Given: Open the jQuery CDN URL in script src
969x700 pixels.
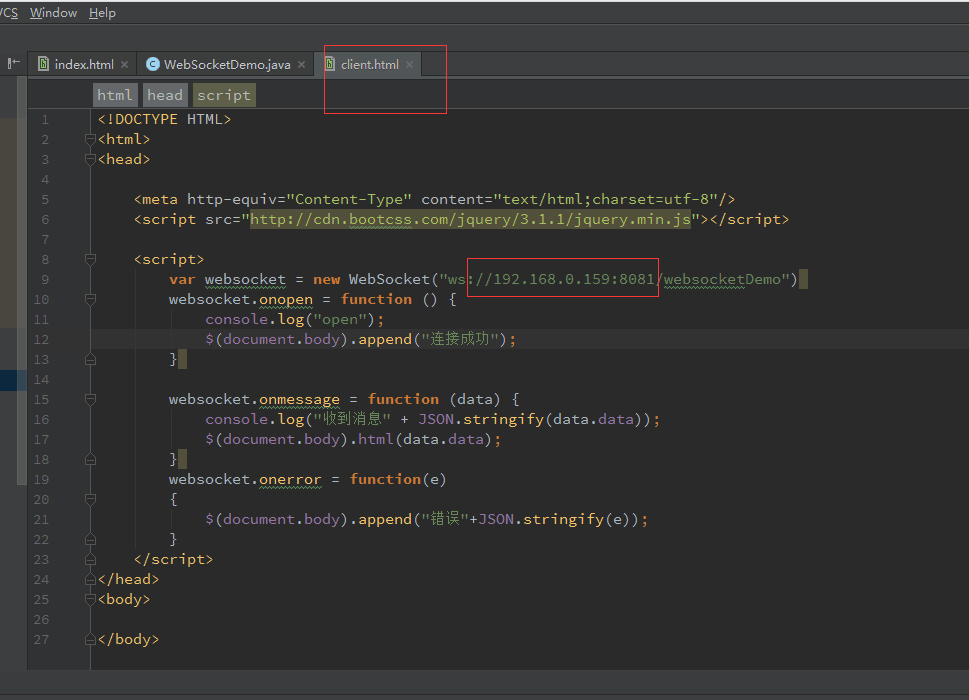Looking at the screenshot, I should click(470, 219).
